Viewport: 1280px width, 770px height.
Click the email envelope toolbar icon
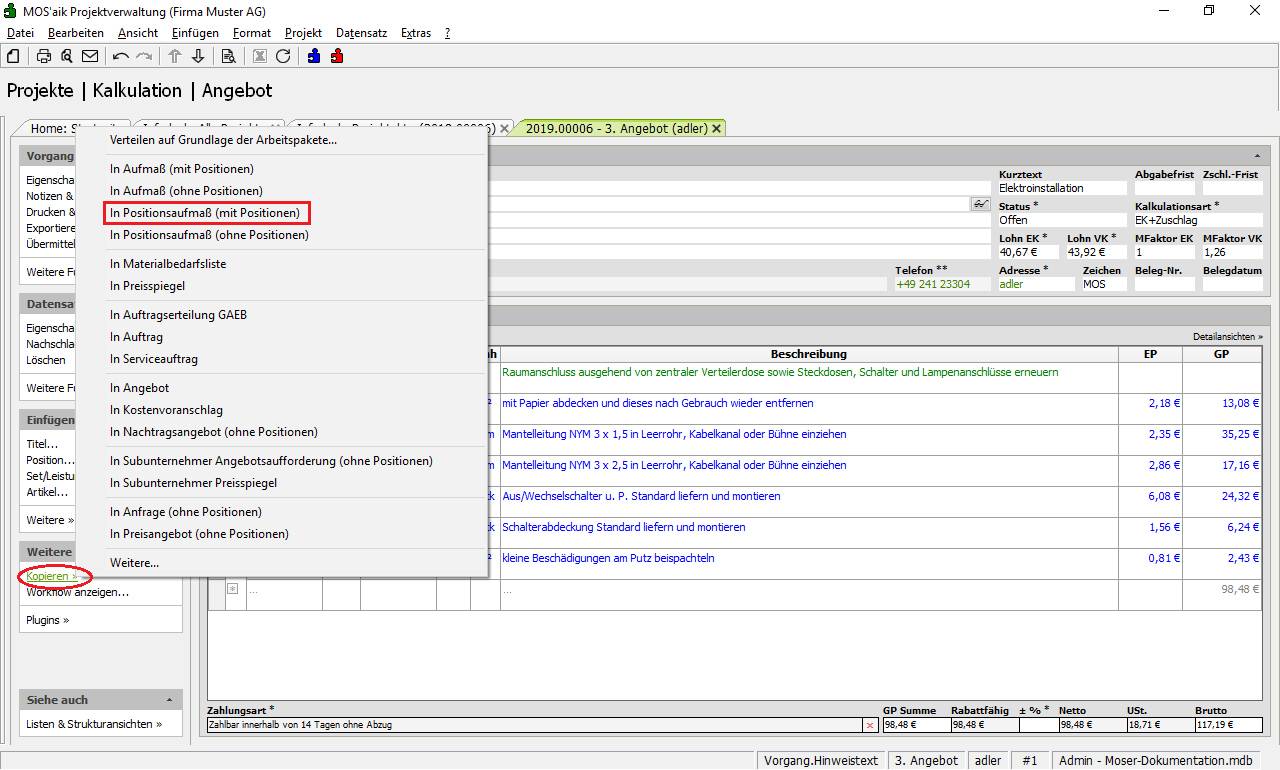tap(90, 56)
